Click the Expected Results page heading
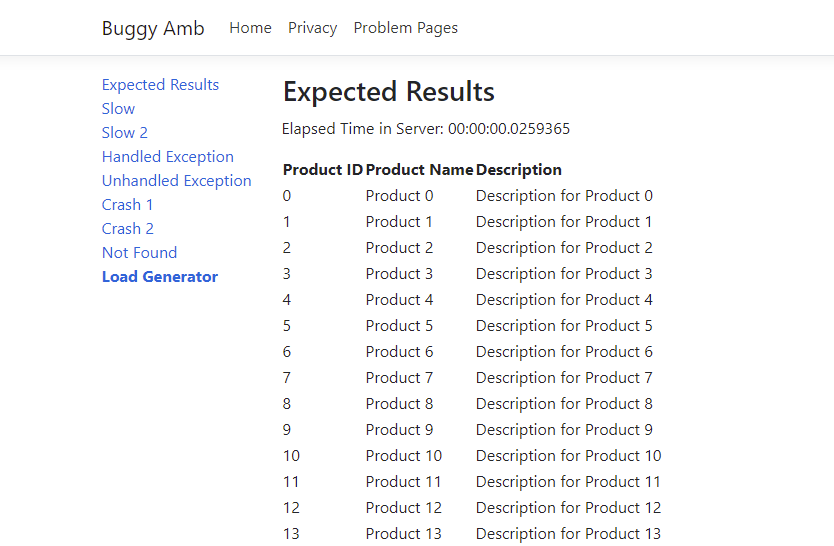Viewport: 834px width, 546px height. point(388,92)
